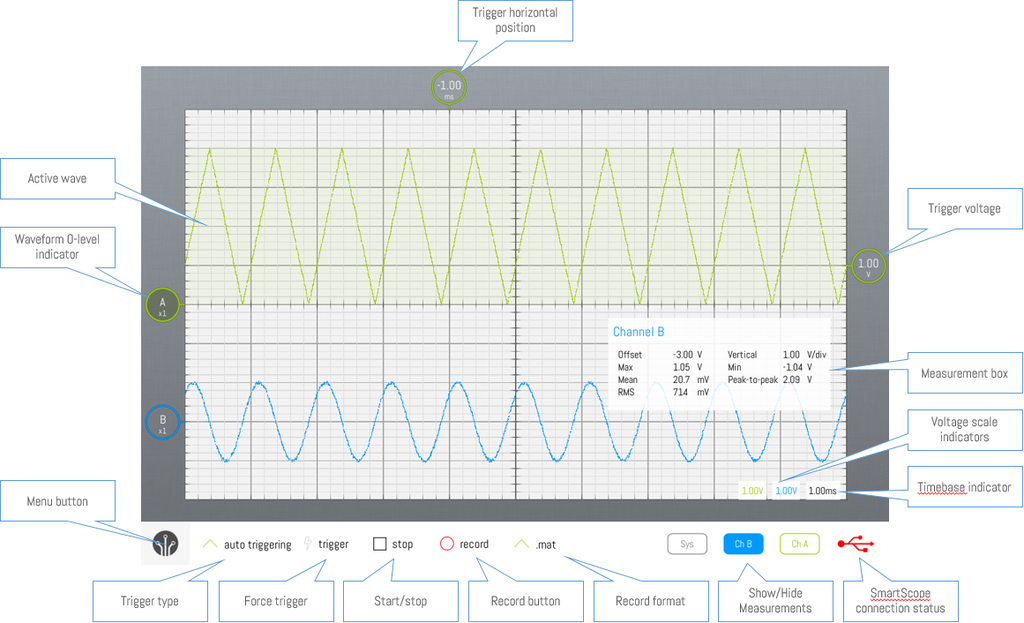This screenshot has width=1024, height=623.
Task: Toggle Ch B measurements display
Action: tap(743, 544)
